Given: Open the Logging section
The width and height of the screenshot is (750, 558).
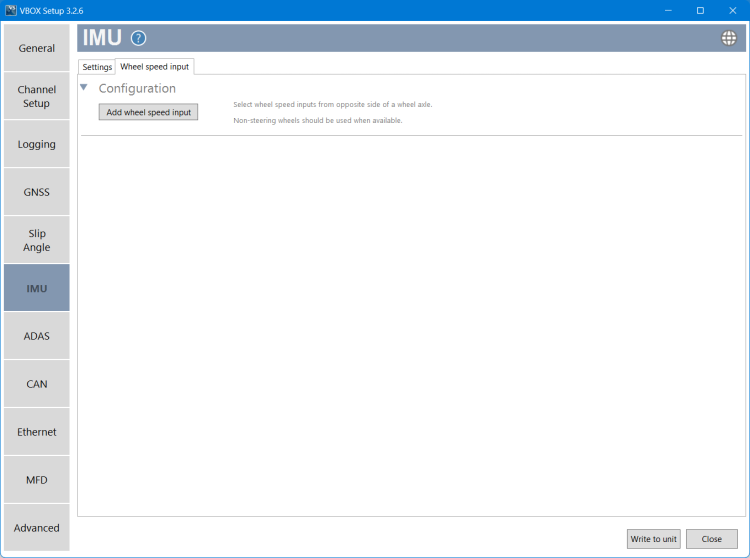Looking at the screenshot, I should pos(37,144).
